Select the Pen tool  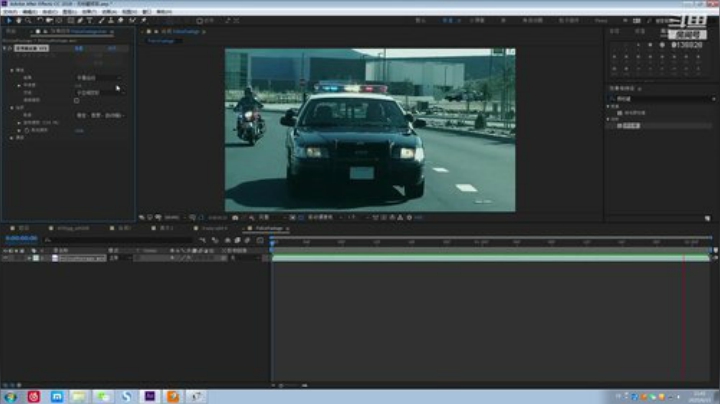point(80,21)
